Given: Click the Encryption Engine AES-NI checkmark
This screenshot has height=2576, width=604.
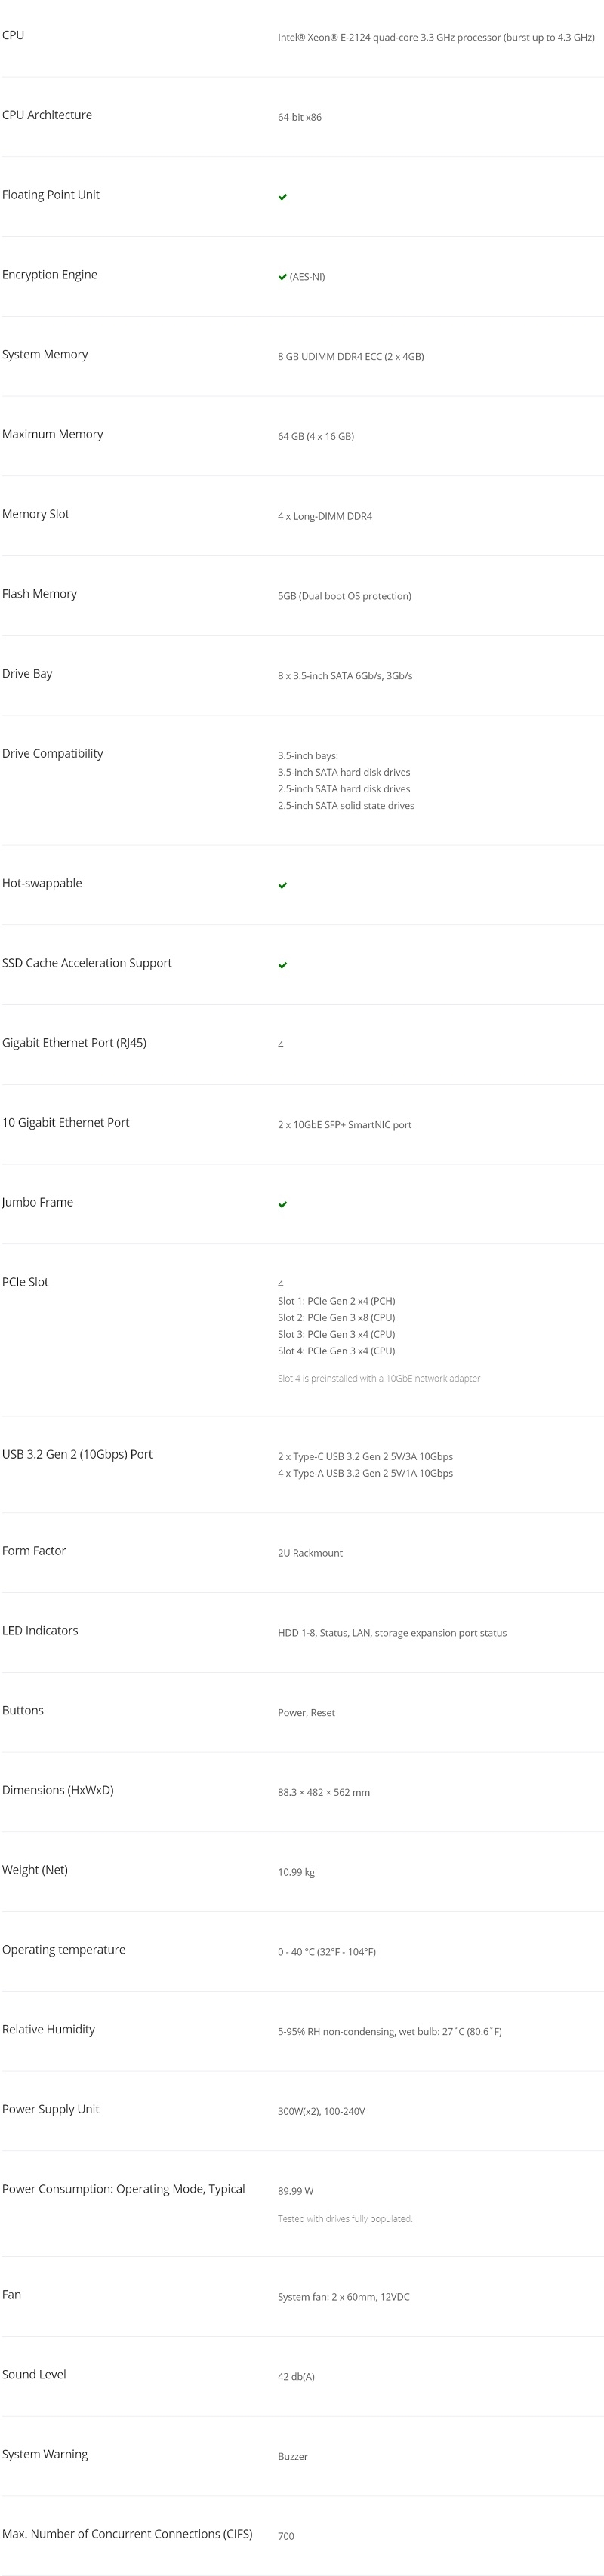Looking at the screenshot, I should 283,277.
